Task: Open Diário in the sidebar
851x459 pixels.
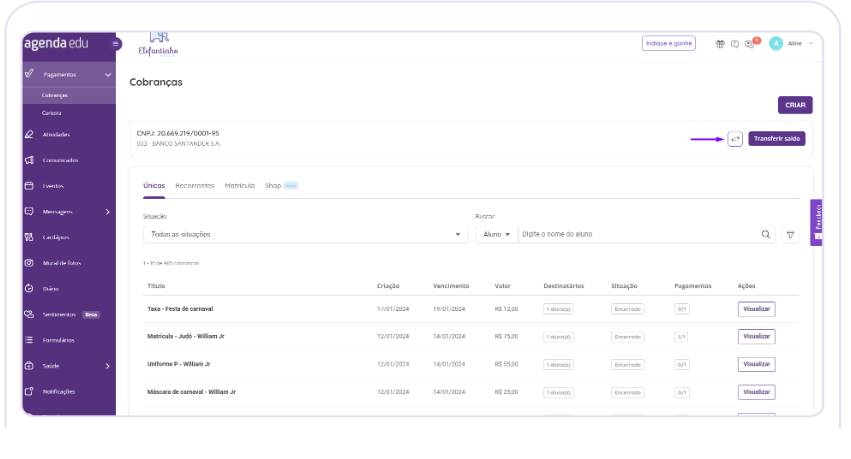Action: 50,289
